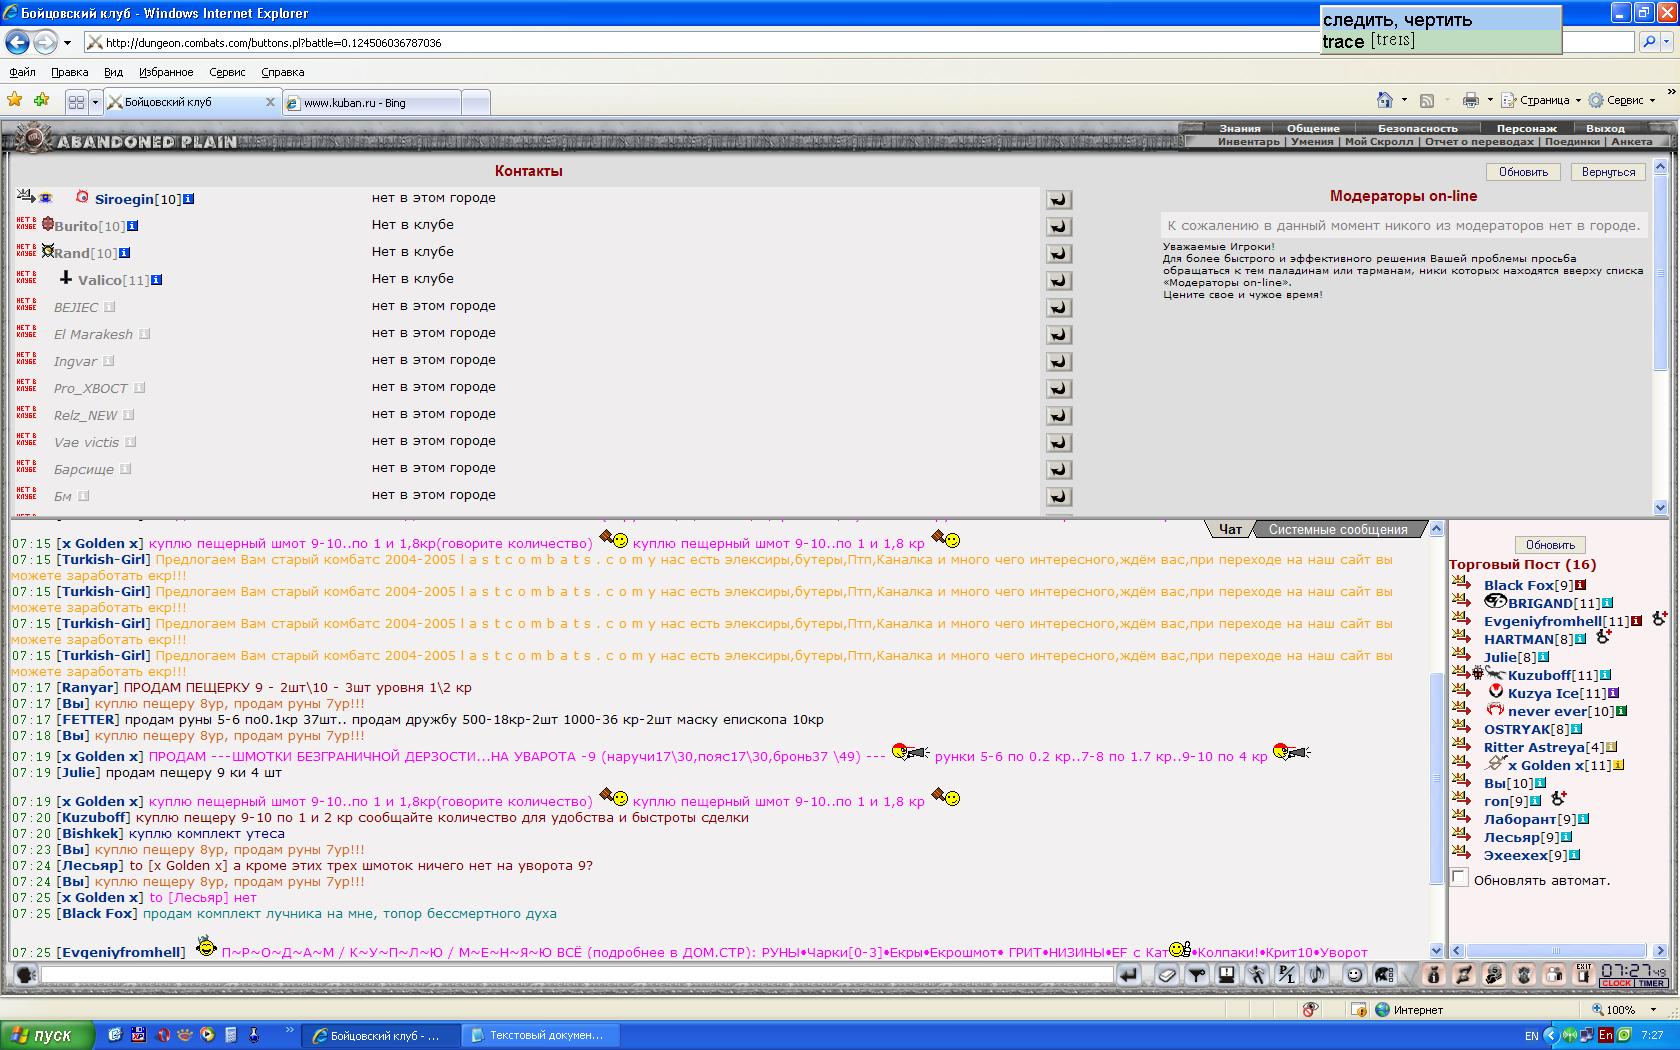Open the Инвентарь game menu item
1680x1050 pixels.
1248,141
